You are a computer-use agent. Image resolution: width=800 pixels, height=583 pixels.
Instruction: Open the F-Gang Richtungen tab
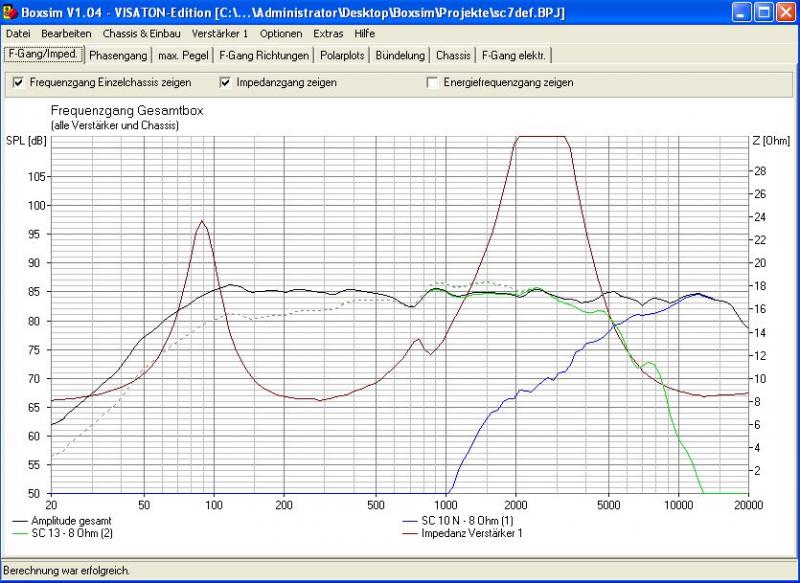(264, 55)
